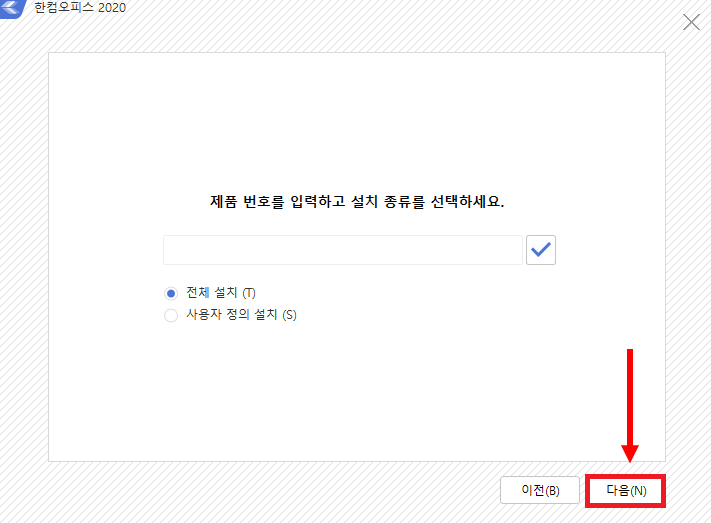
Task: Click the 전체 설치 (T) label text
Action: pos(221,293)
